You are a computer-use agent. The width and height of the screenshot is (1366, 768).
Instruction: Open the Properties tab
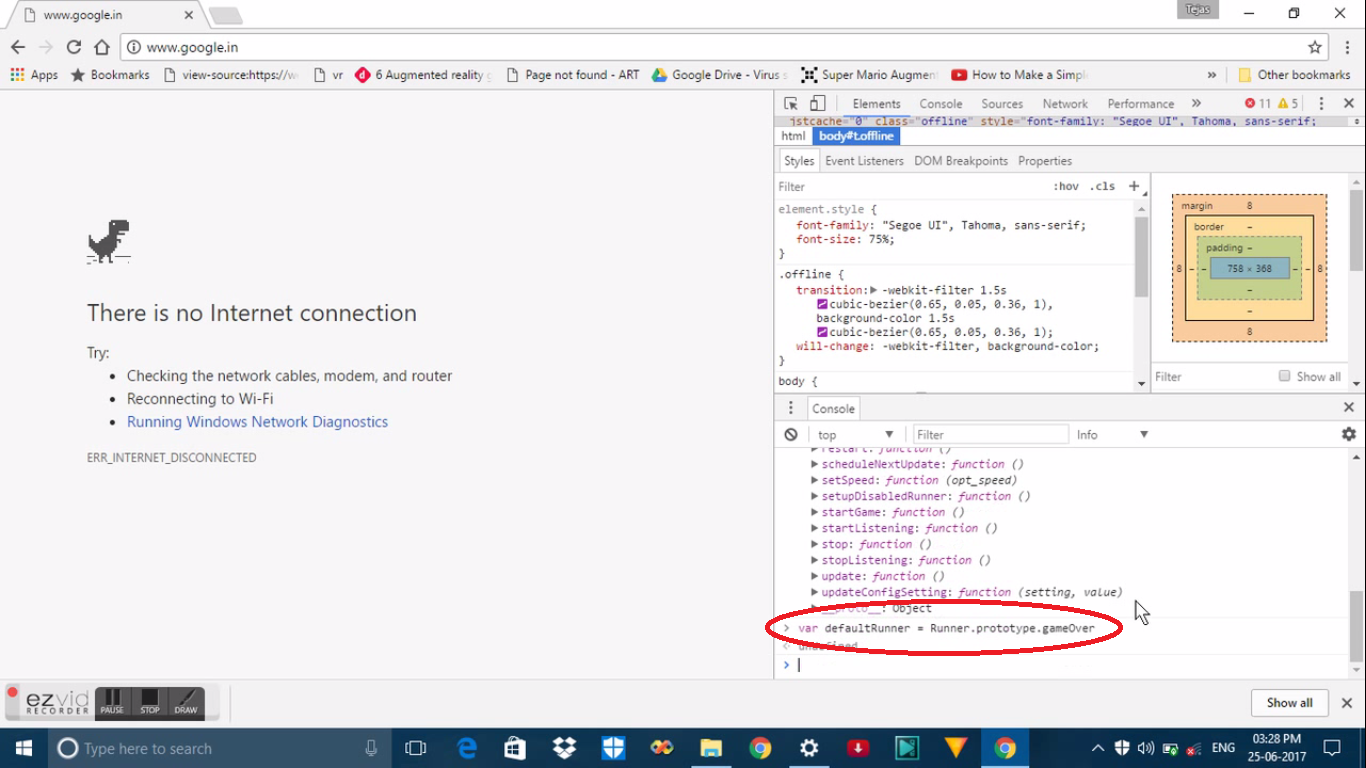[x=1045, y=161]
